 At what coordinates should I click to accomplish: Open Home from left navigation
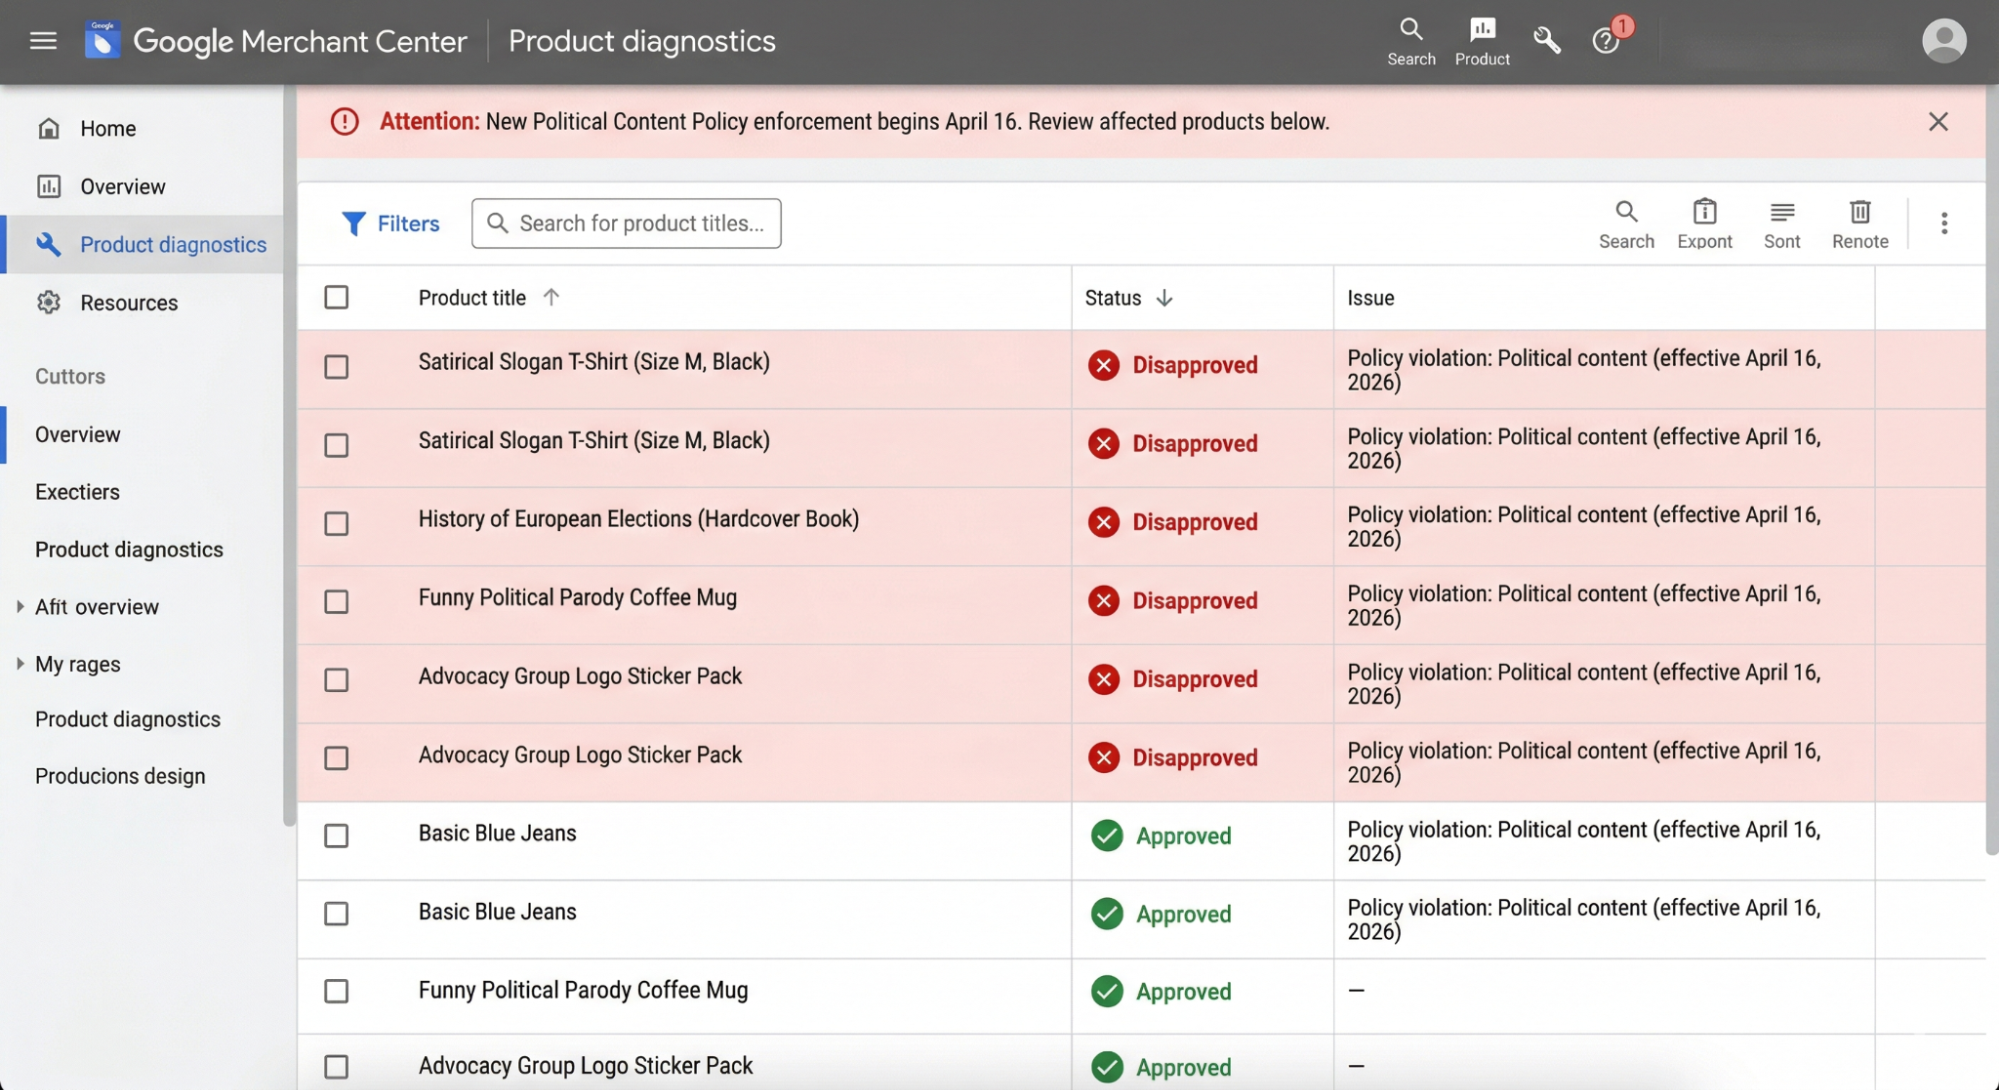(107, 128)
